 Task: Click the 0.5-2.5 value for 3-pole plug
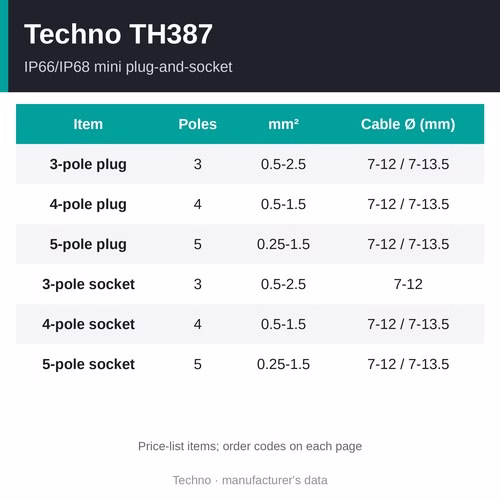pyautogui.click(x=283, y=164)
